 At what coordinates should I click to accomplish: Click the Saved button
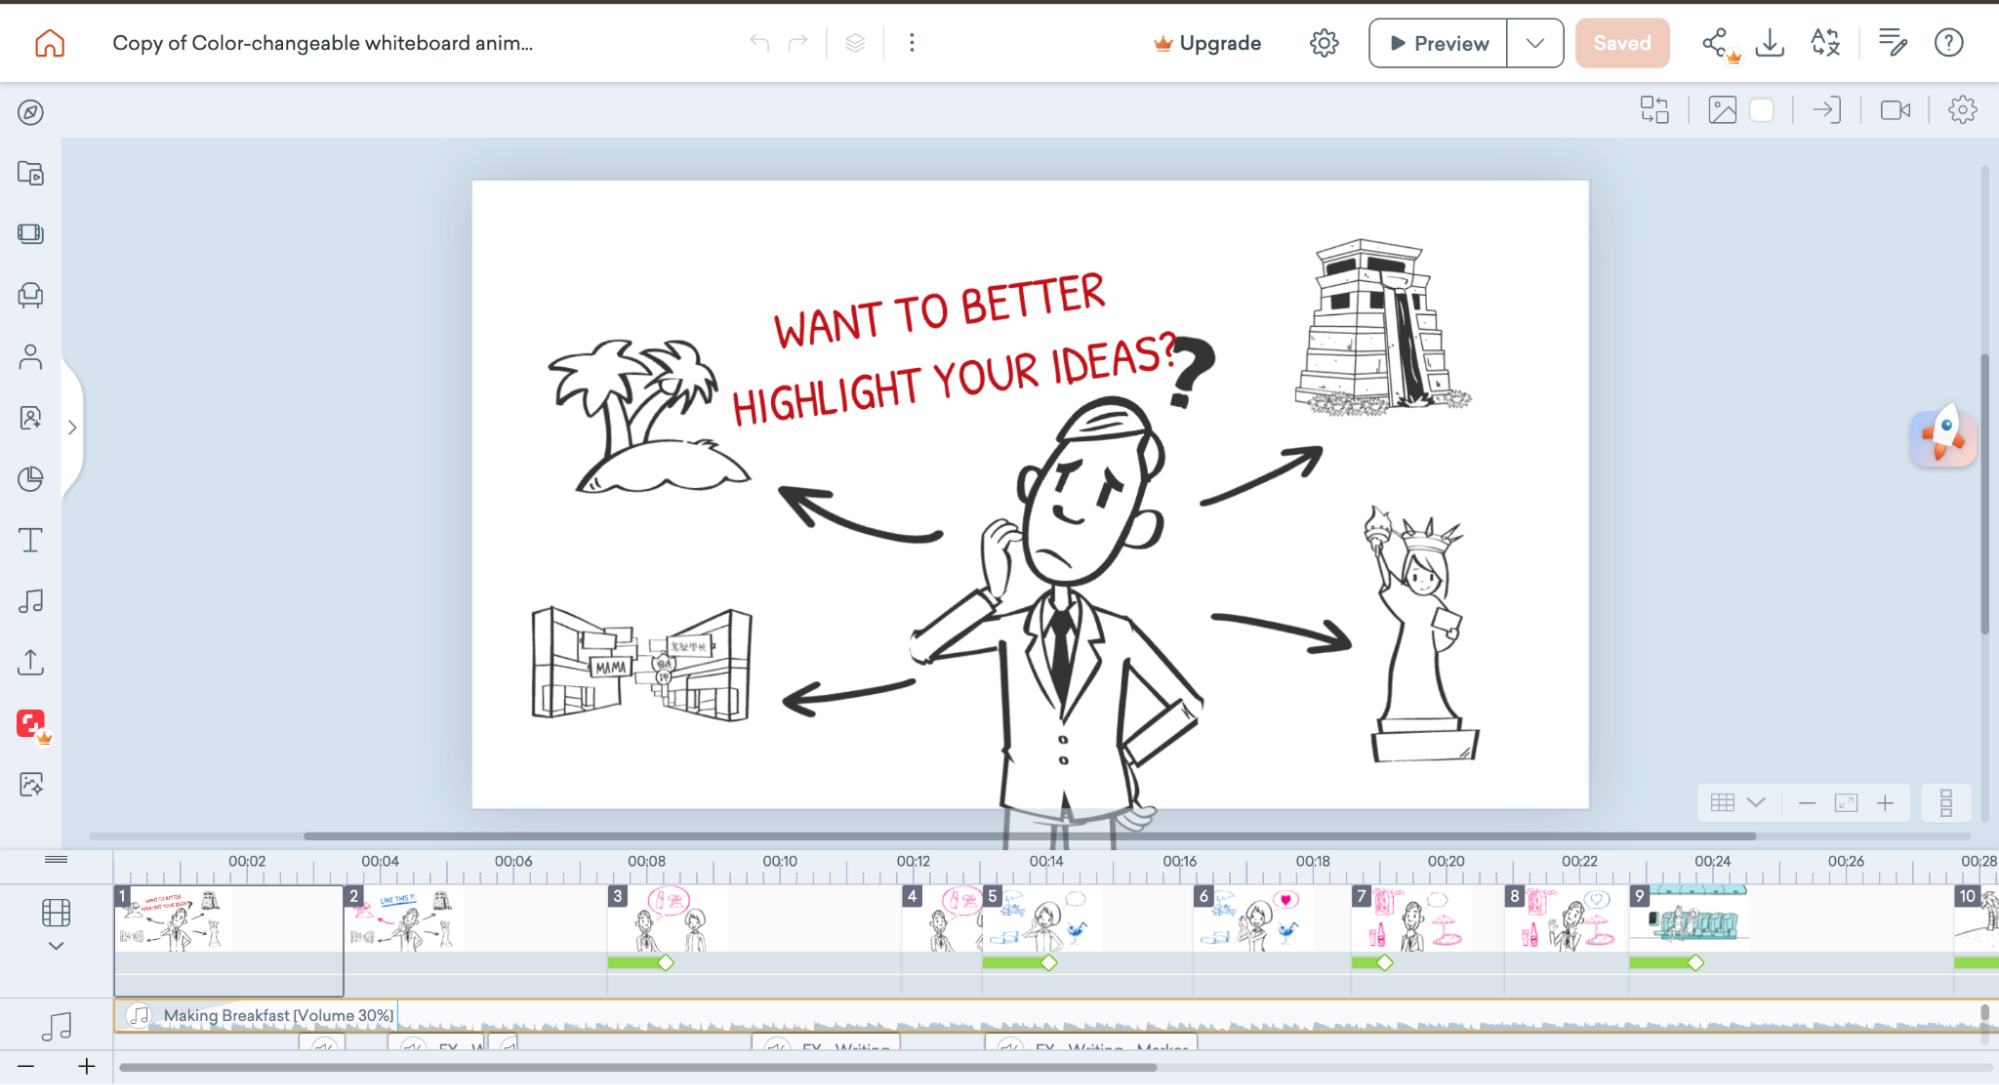coord(1622,43)
